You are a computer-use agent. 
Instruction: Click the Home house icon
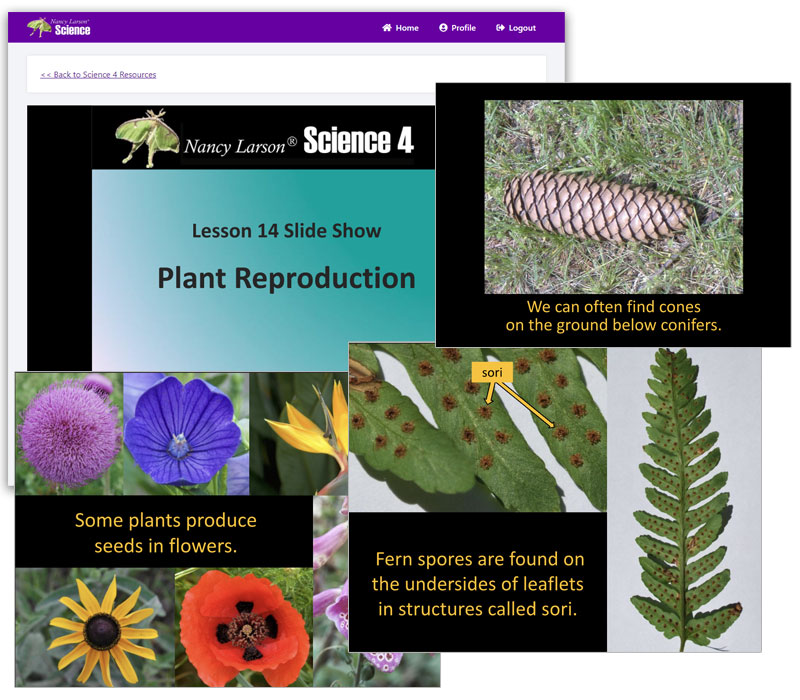[387, 28]
